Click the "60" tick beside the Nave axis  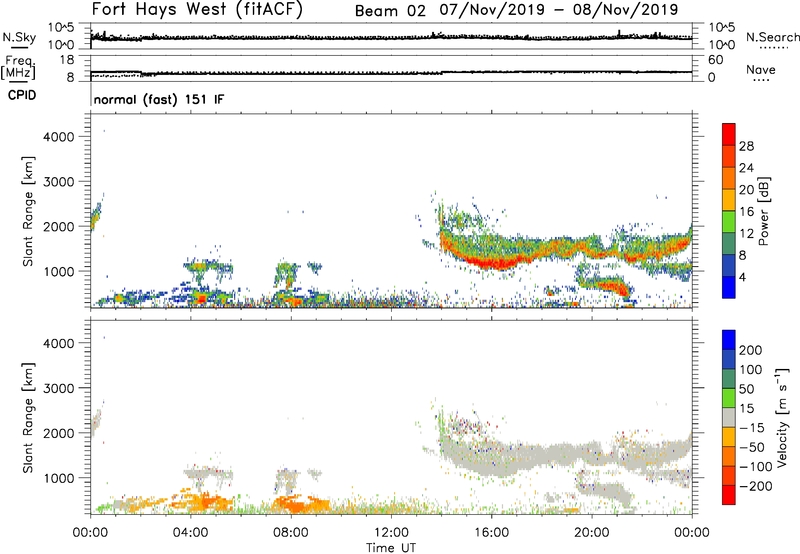pyautogui.click(x=716, y=60)
